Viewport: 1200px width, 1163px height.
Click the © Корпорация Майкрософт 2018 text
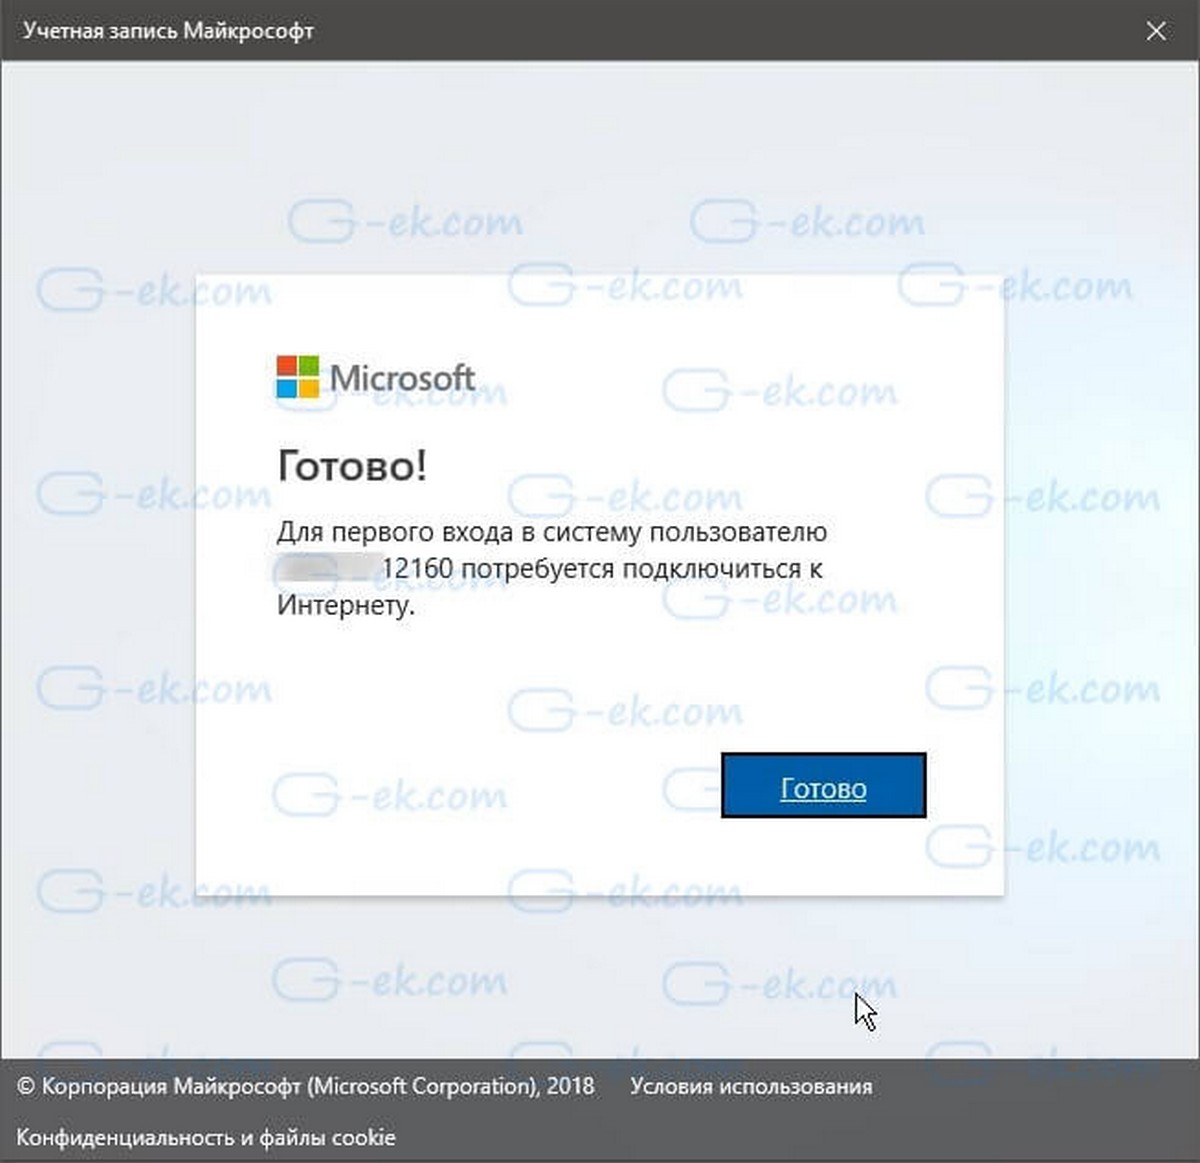click(x=306, y=1086)
